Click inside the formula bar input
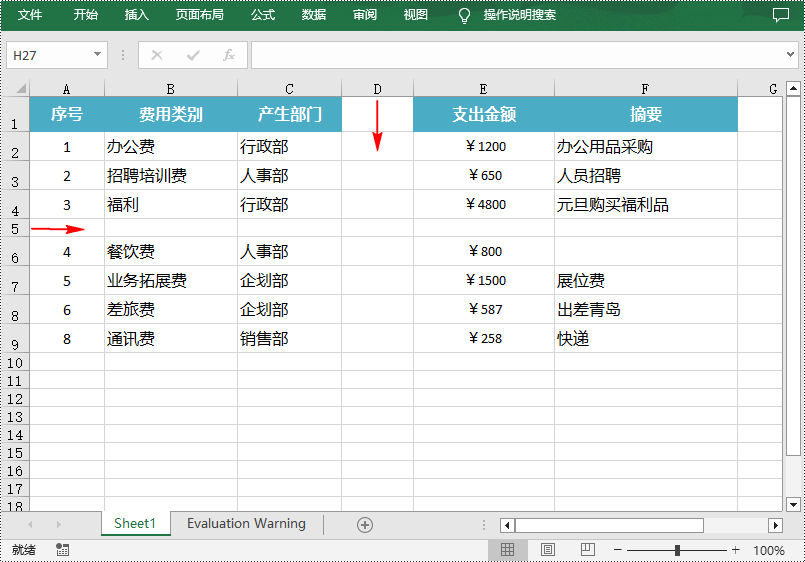This screenshot has height=562, width=805. [516, 54]
